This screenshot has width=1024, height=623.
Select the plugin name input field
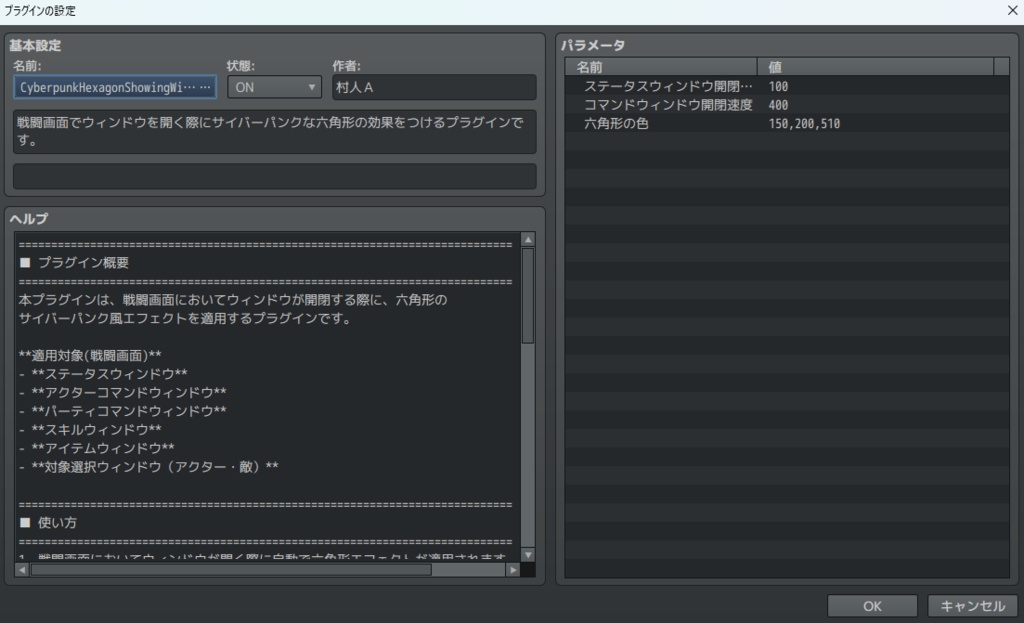[110, 87]
